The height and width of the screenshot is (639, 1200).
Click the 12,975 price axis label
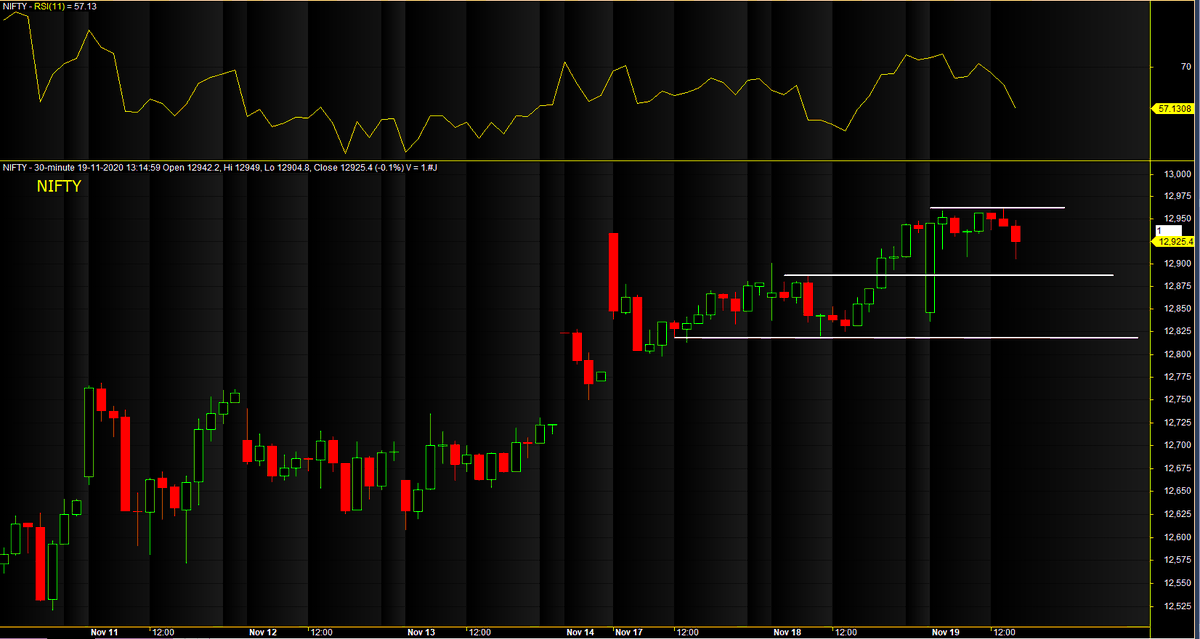point(1176,196)
